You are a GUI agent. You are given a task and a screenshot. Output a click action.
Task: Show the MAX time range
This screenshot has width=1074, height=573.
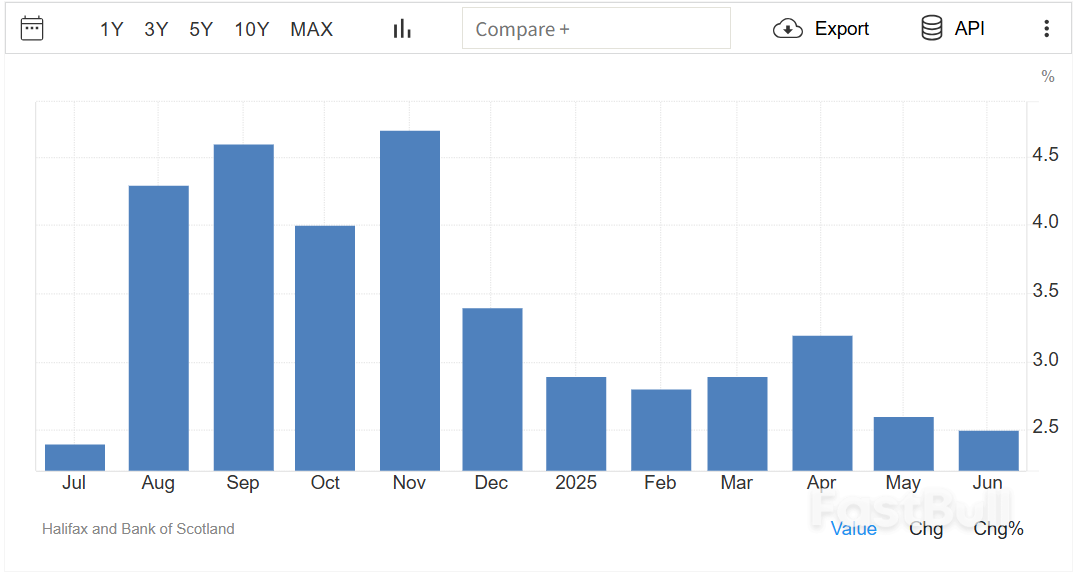311,29
